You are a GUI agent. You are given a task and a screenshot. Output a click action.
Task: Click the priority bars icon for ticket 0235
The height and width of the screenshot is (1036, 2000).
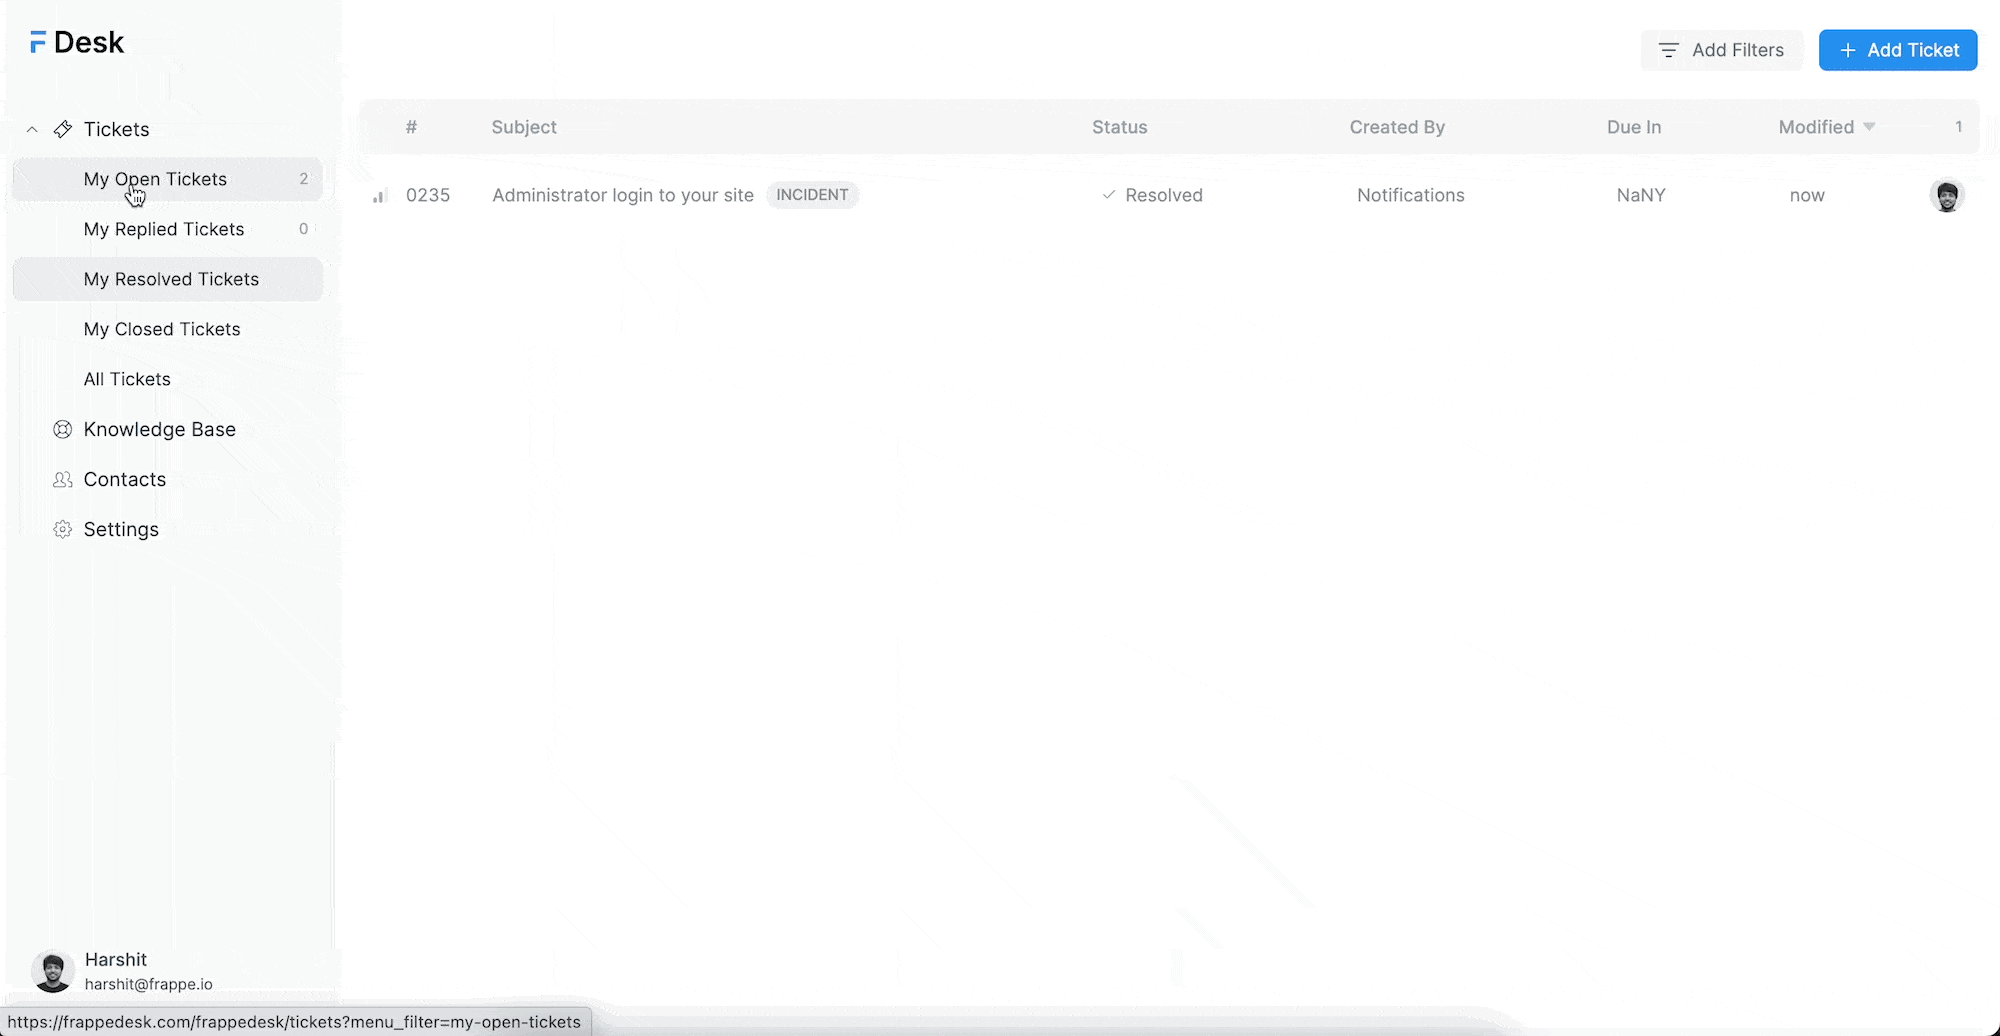380,195
